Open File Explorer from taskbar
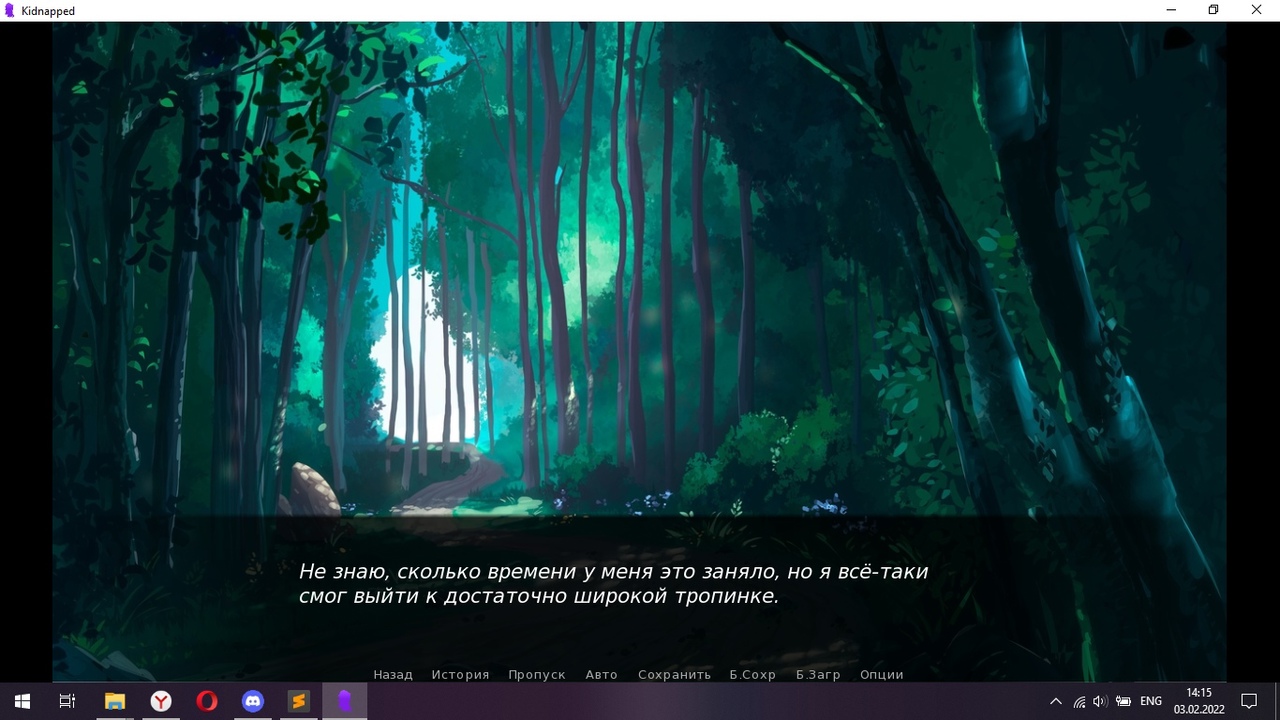 click(x=115, y=701)
